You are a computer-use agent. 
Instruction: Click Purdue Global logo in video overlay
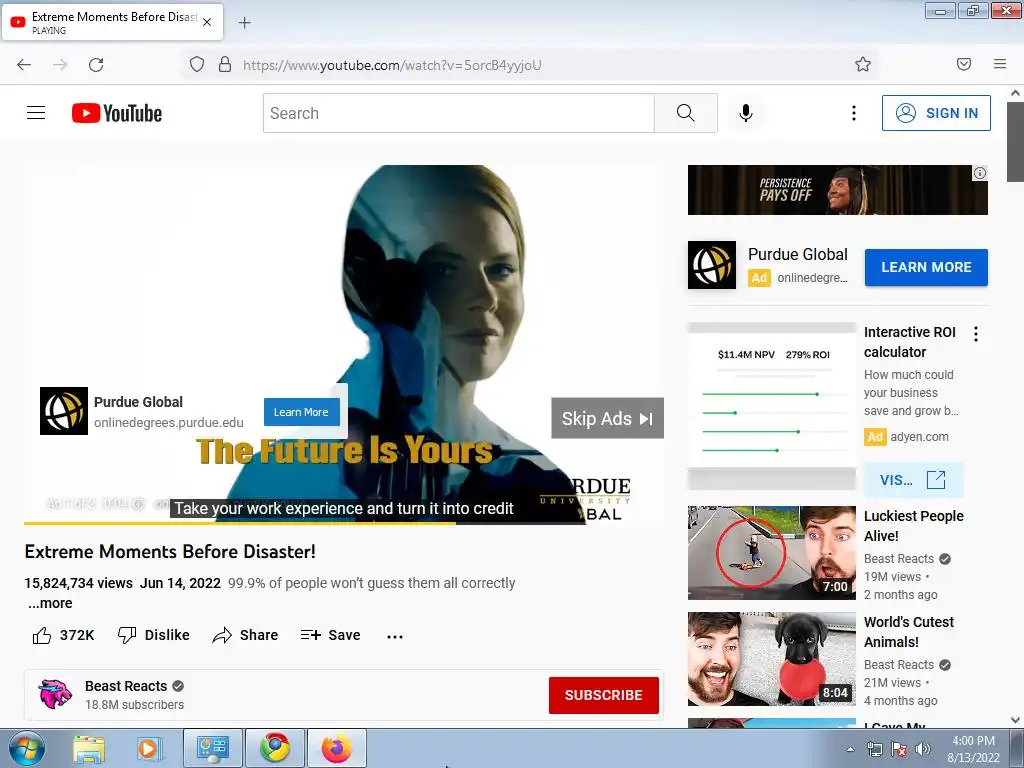coord(64,411)
